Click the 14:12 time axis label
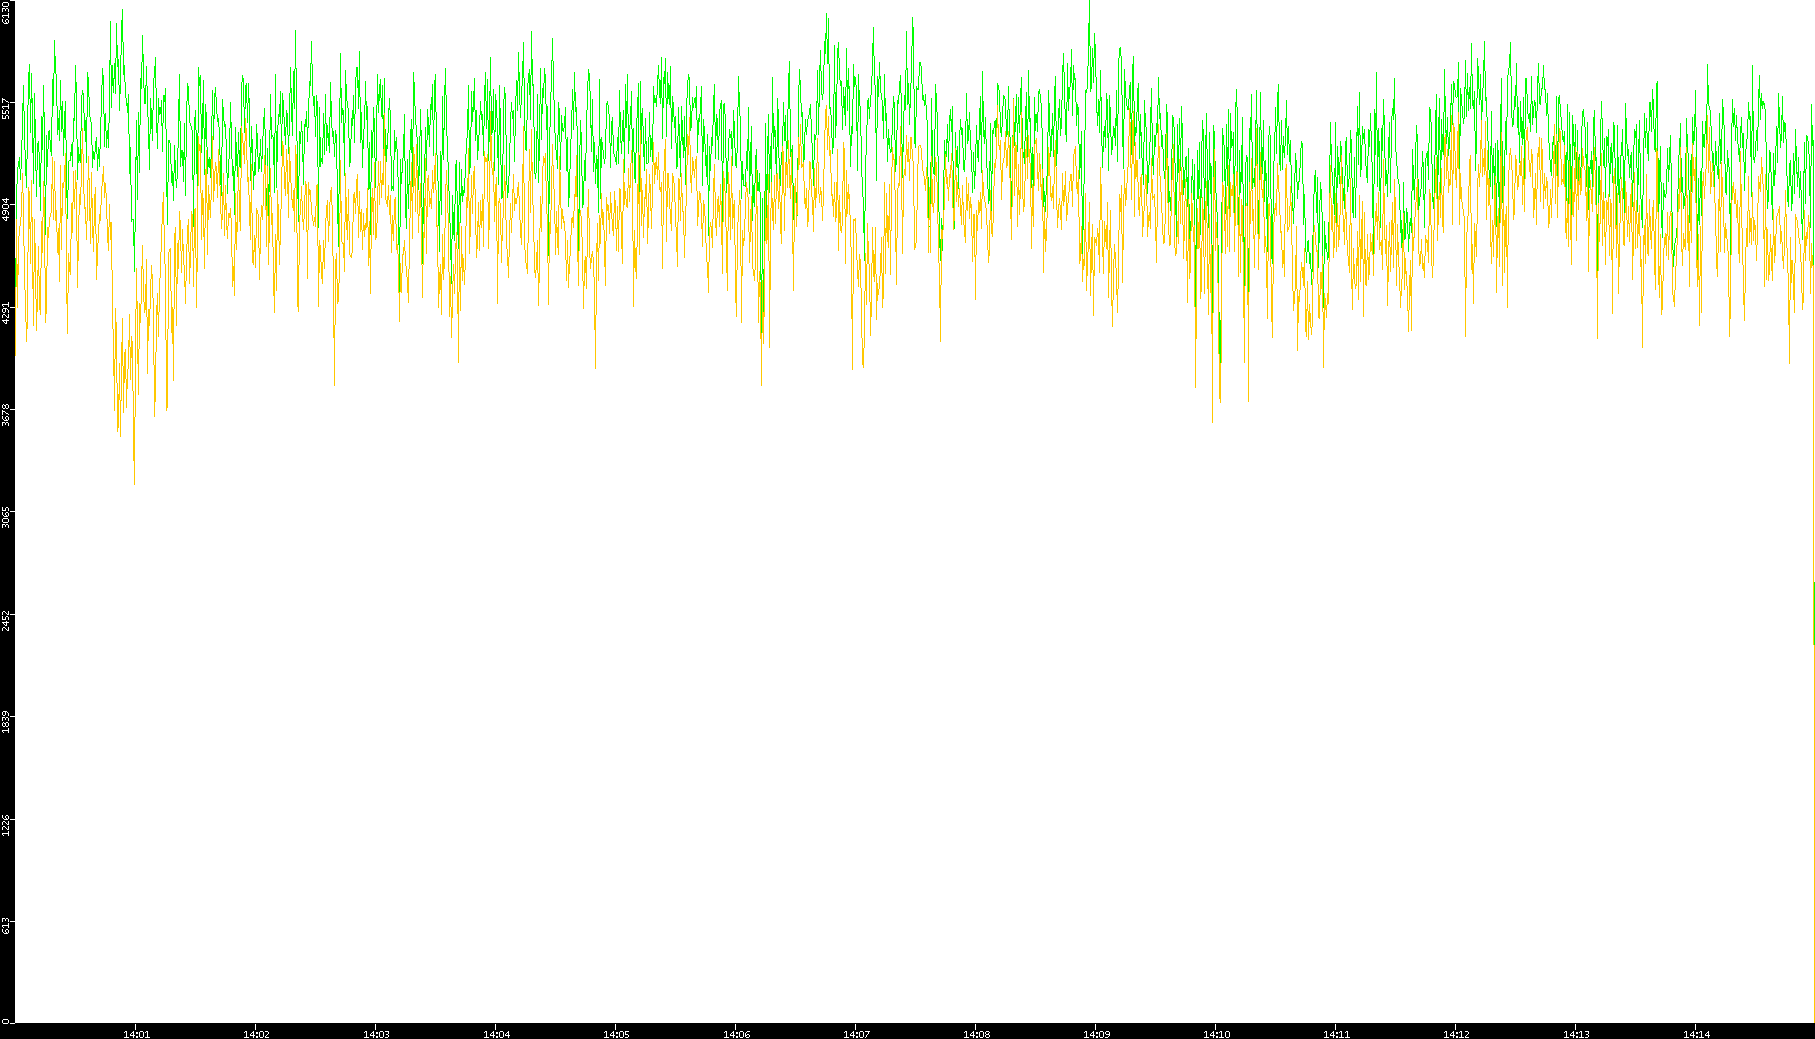 (x=1456, y=1034)
